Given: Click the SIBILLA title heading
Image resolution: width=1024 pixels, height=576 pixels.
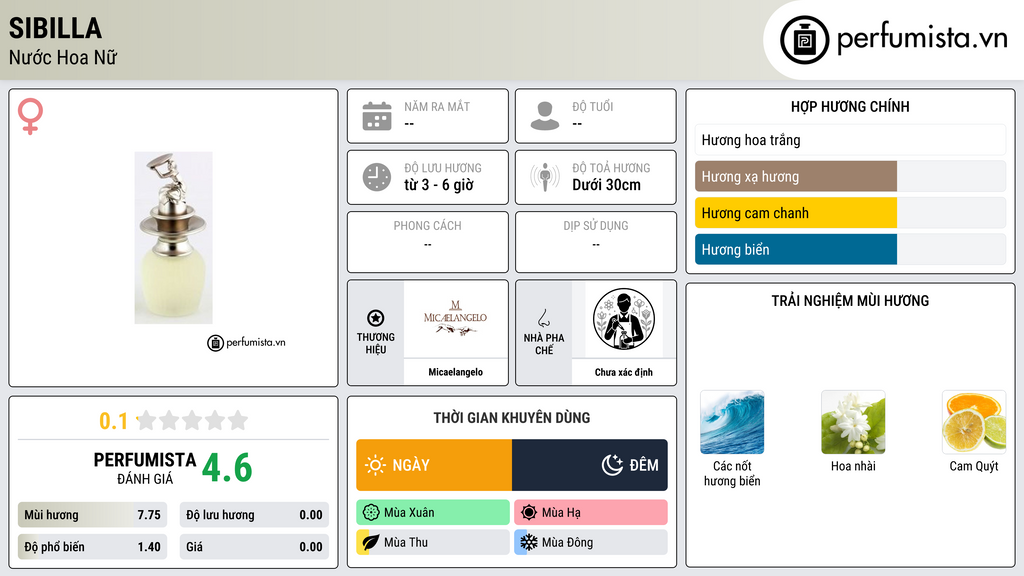Looking at the screenshot, I should coord(56,29).
